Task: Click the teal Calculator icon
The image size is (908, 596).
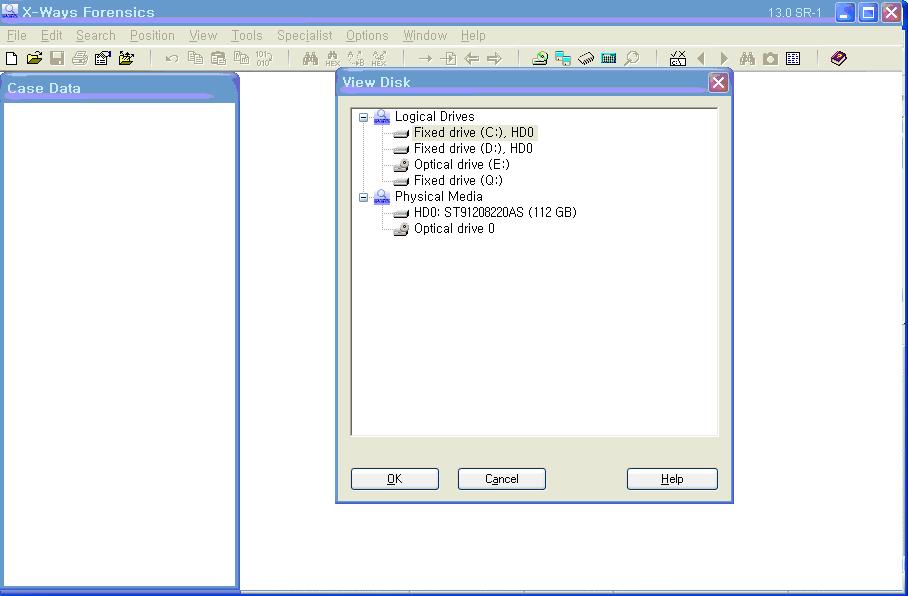Action: tap(609, 58)
